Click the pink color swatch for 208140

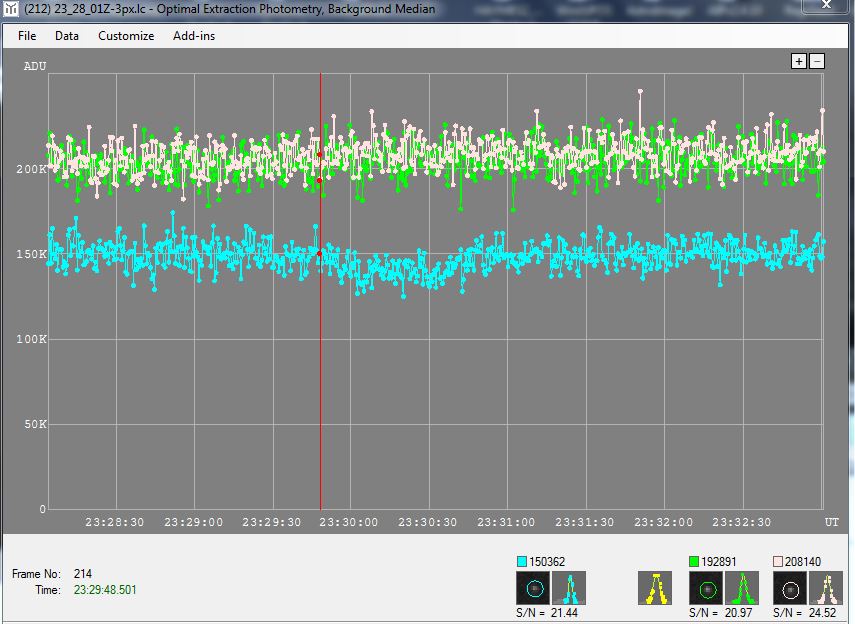point(778,562)
